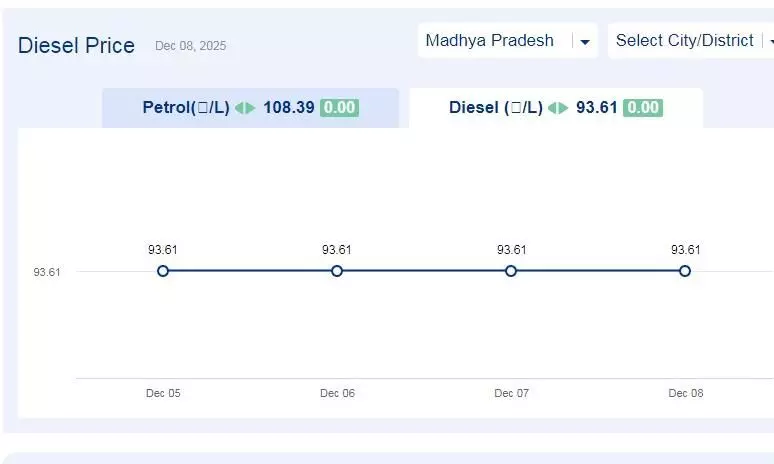Open the Madhya Pradesh state dropdown

coord(490,41)
